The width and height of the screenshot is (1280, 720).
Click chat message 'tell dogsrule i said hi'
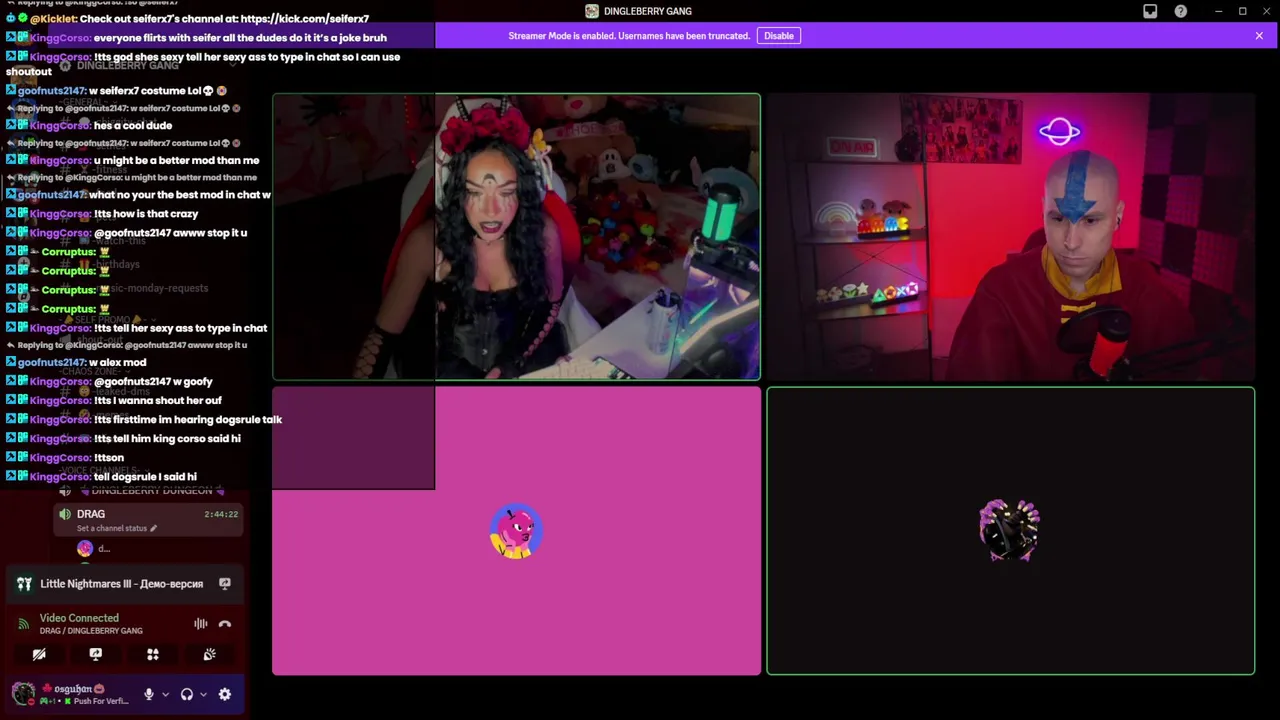[145, 477]
